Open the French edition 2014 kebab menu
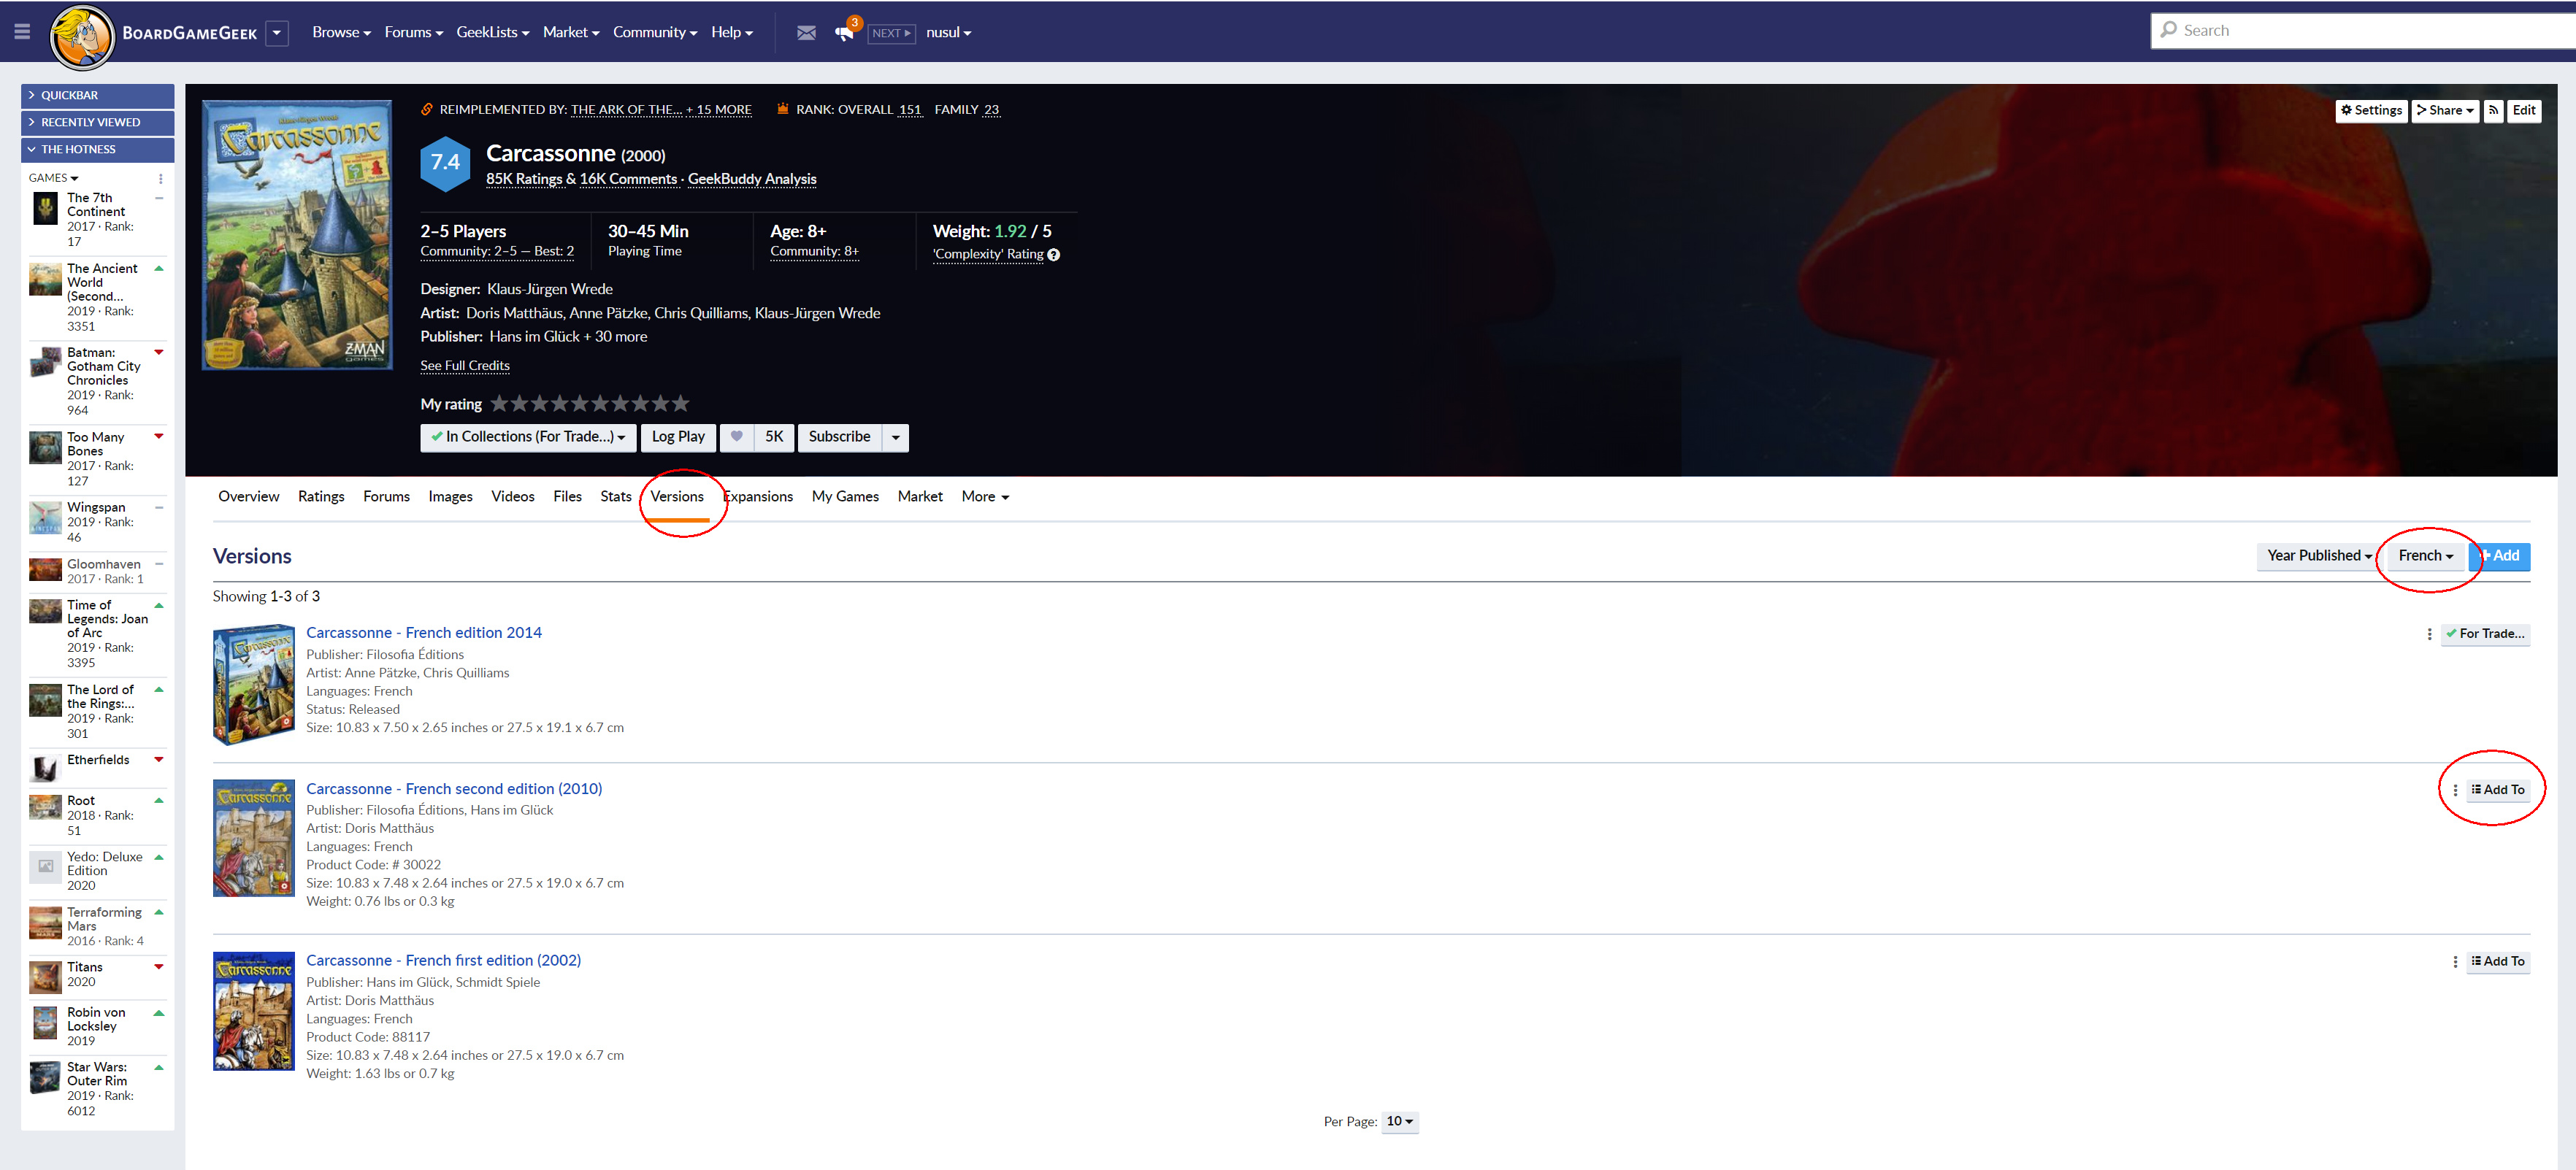This screenshot has width=2576, height=1170. 2429,634
